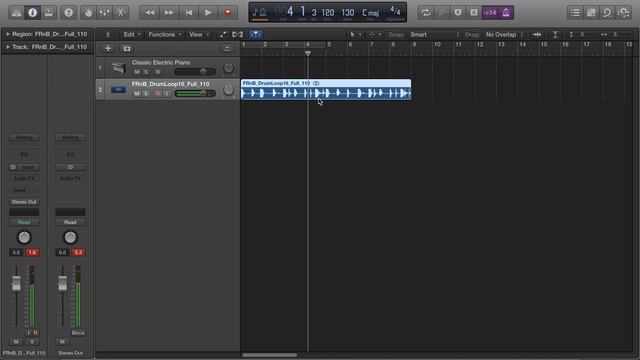
Task: Click the Rewind transport button
Action: tap(149, 13)
